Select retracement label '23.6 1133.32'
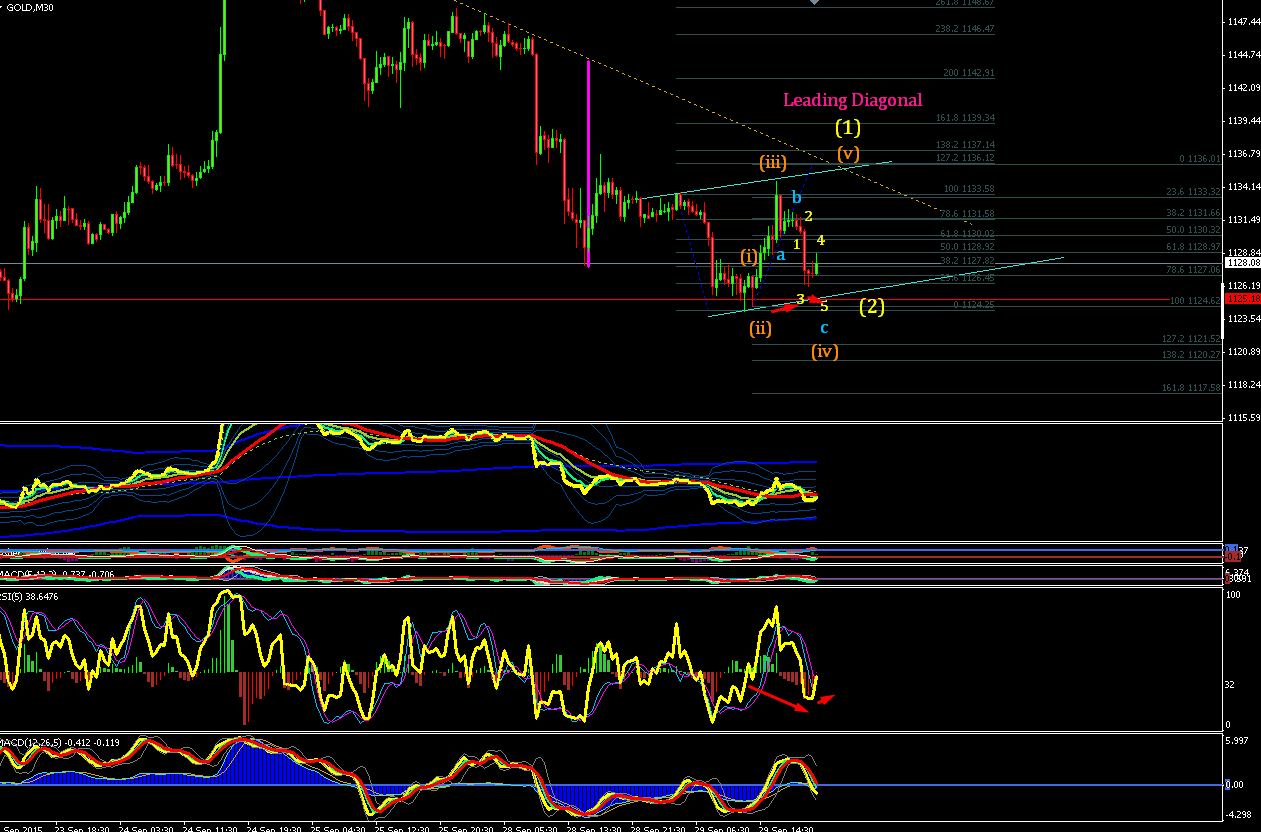 1195,191
